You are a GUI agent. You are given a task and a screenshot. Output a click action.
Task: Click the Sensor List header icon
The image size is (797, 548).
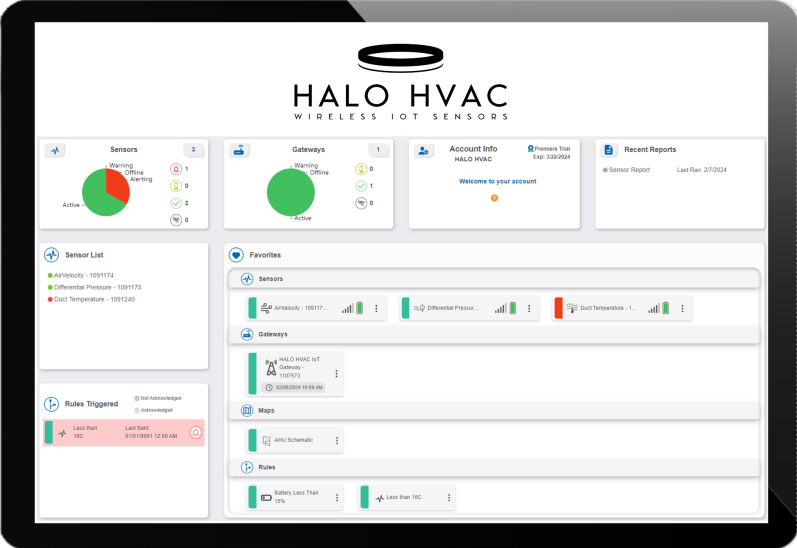[51, 255]
